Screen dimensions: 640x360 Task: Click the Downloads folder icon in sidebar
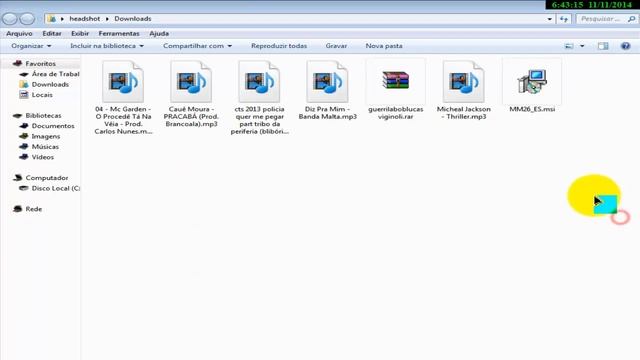24,84
